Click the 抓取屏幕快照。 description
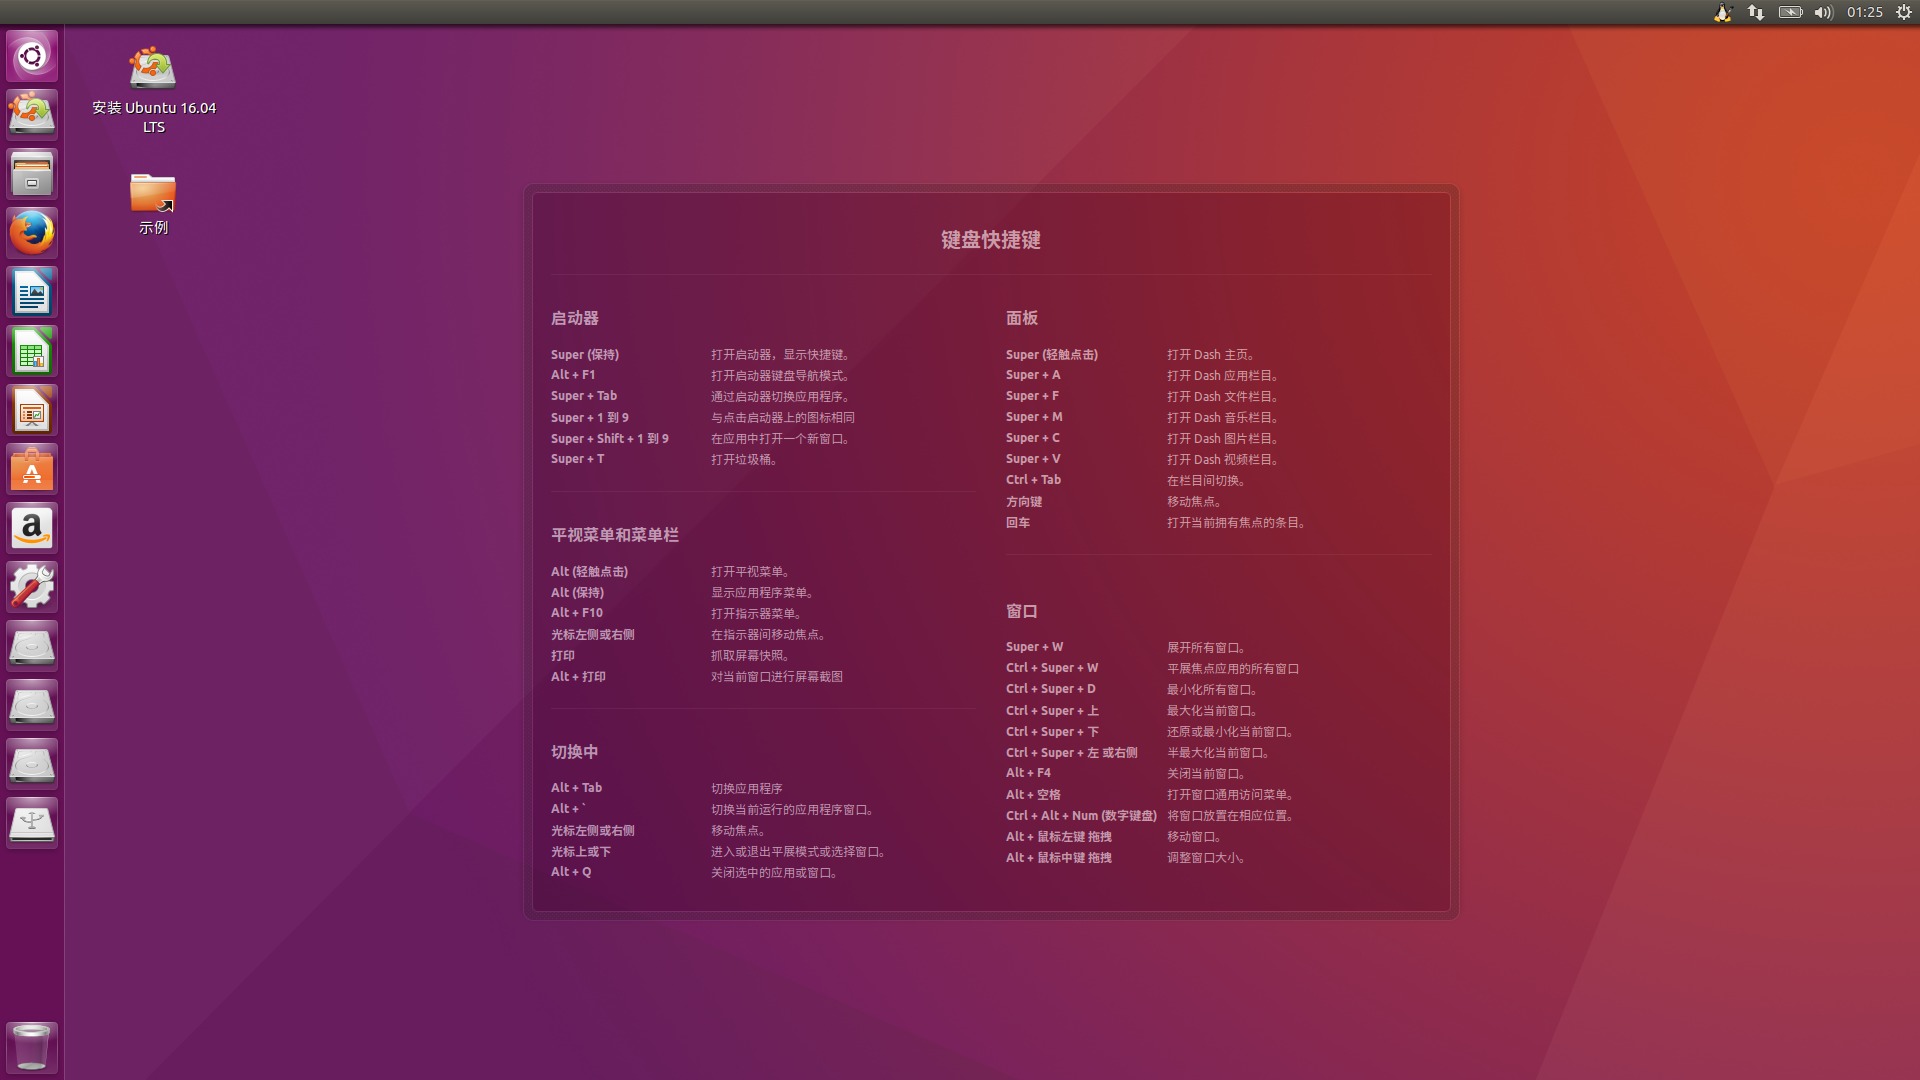 [x=751, y=656]
